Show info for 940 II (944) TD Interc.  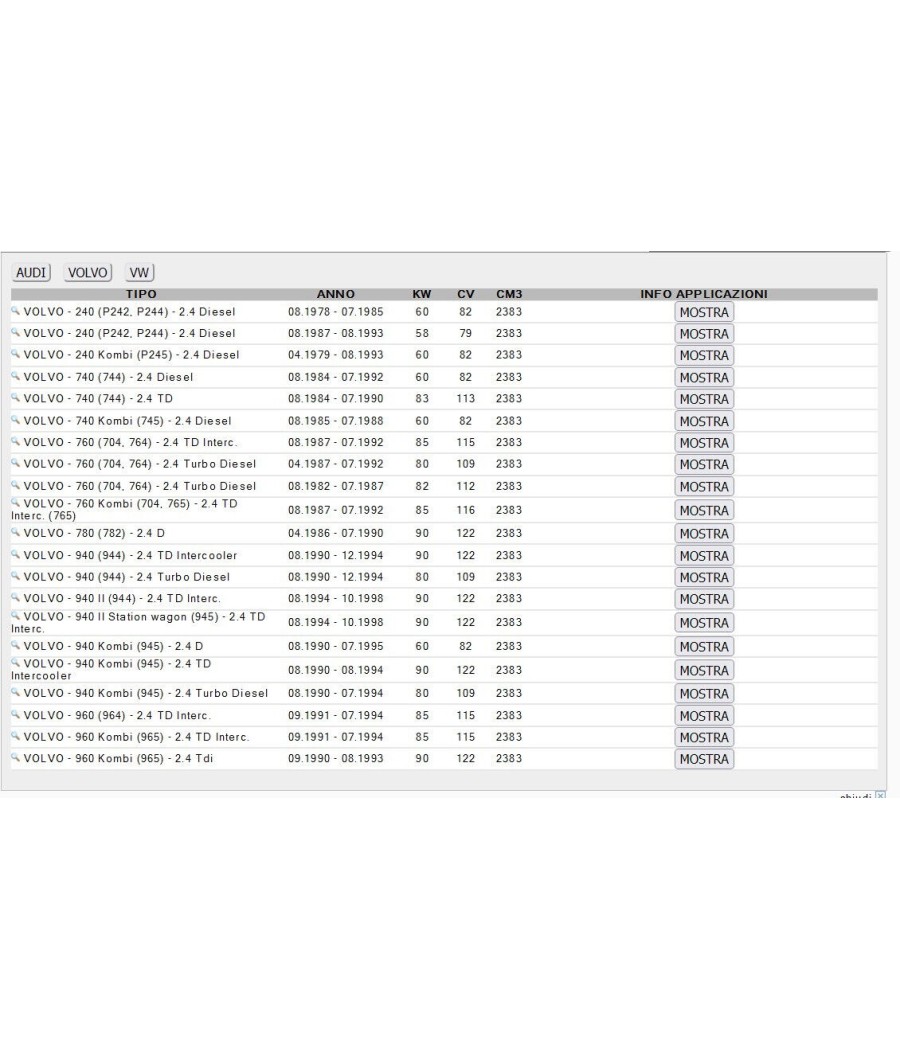(704, 599)
